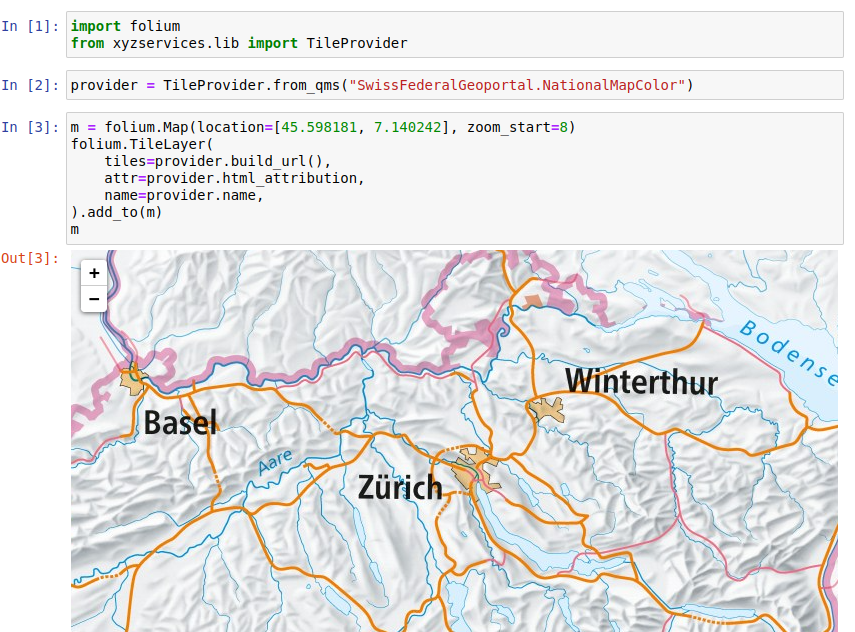
Task: Select the In [3]: cell prompt
Action: (x=30, y=127)
